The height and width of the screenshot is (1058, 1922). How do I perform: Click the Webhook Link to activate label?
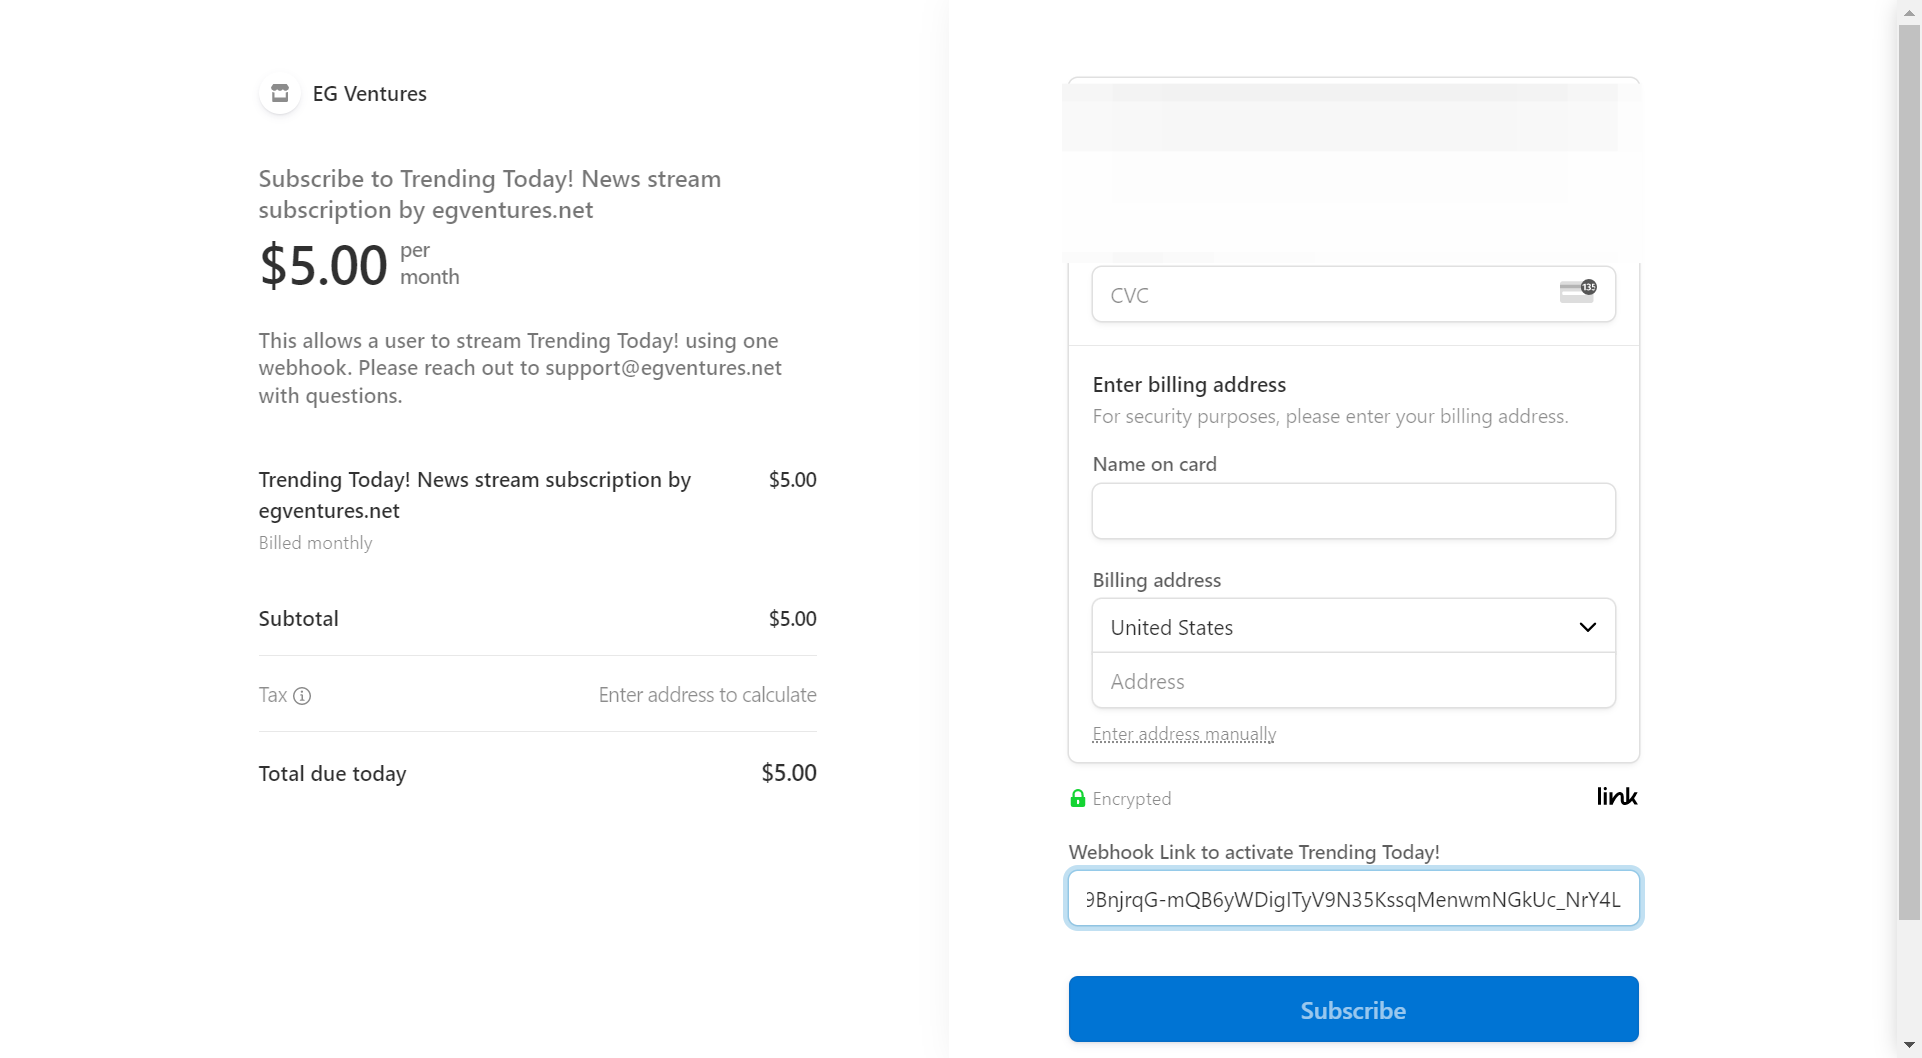pos(1254,852)
